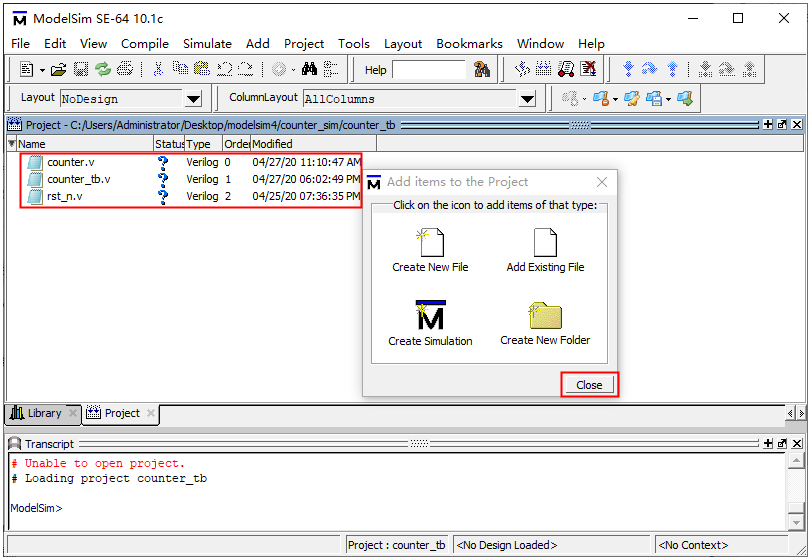Image resolution: width=811 pixels, height=560 pixels.
Task: Open the Simulate menu
Action: 207,44
